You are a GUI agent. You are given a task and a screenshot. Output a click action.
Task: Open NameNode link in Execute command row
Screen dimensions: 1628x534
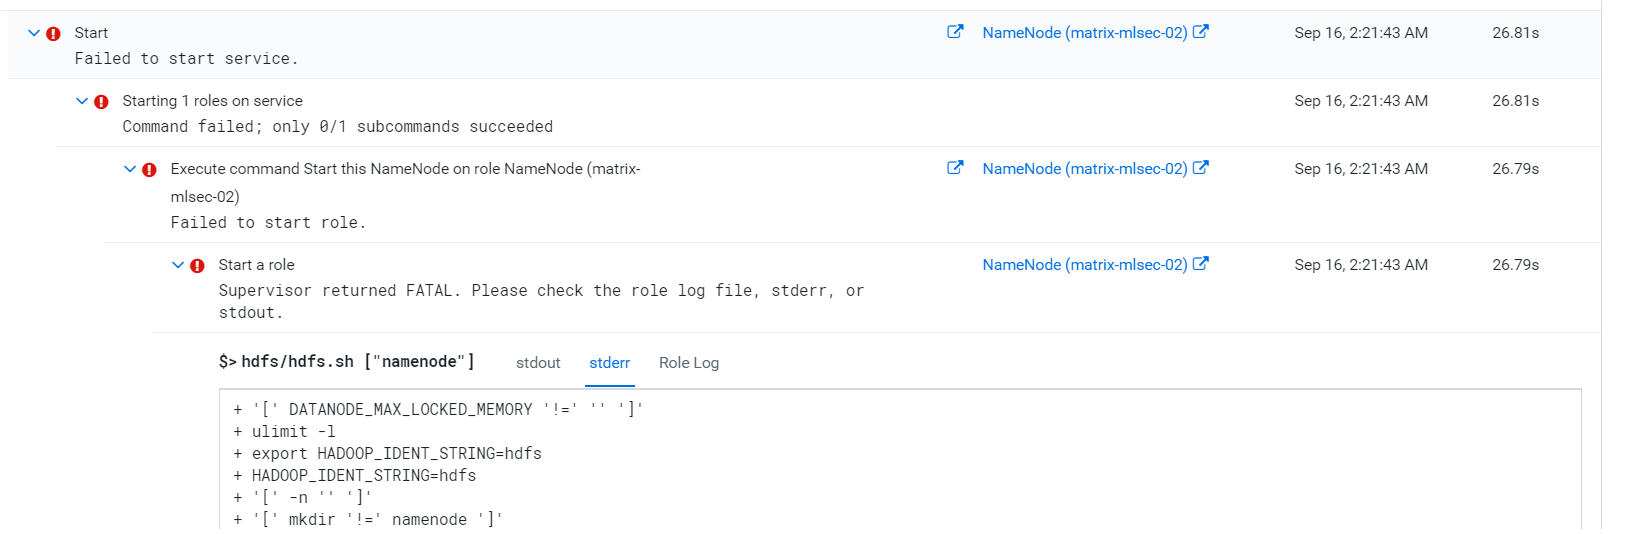pyautogui.click(x=1084, y=169)
